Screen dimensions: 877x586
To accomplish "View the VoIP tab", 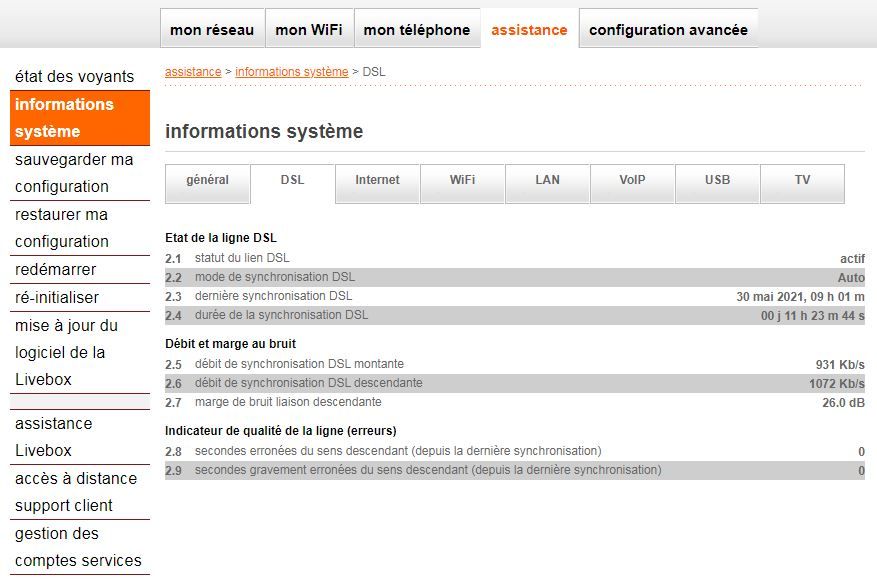I will click(x=631, y=183).
